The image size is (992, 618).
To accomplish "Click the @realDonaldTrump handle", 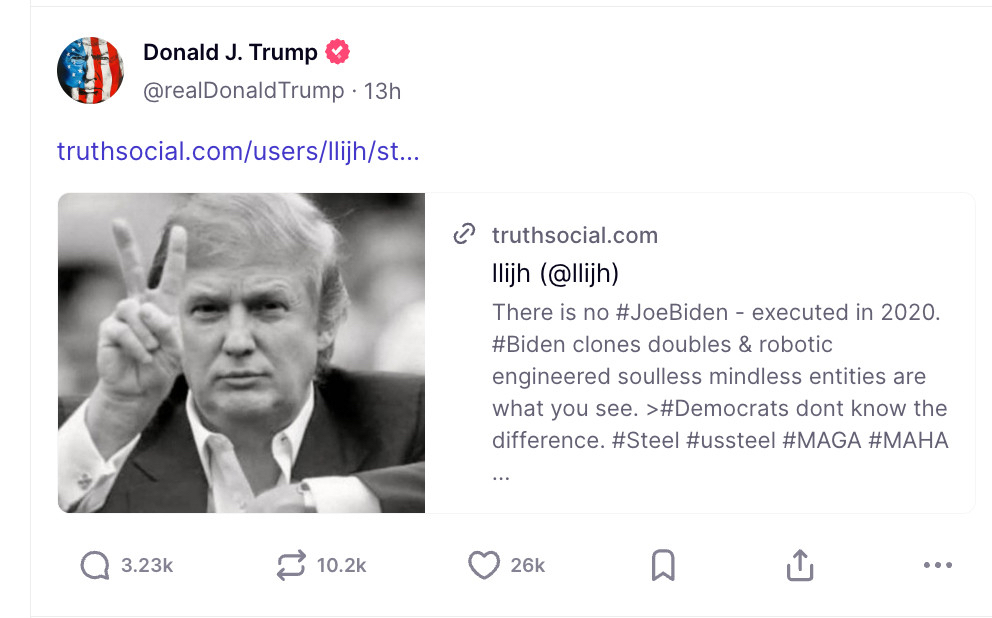I will coord(243,91).
